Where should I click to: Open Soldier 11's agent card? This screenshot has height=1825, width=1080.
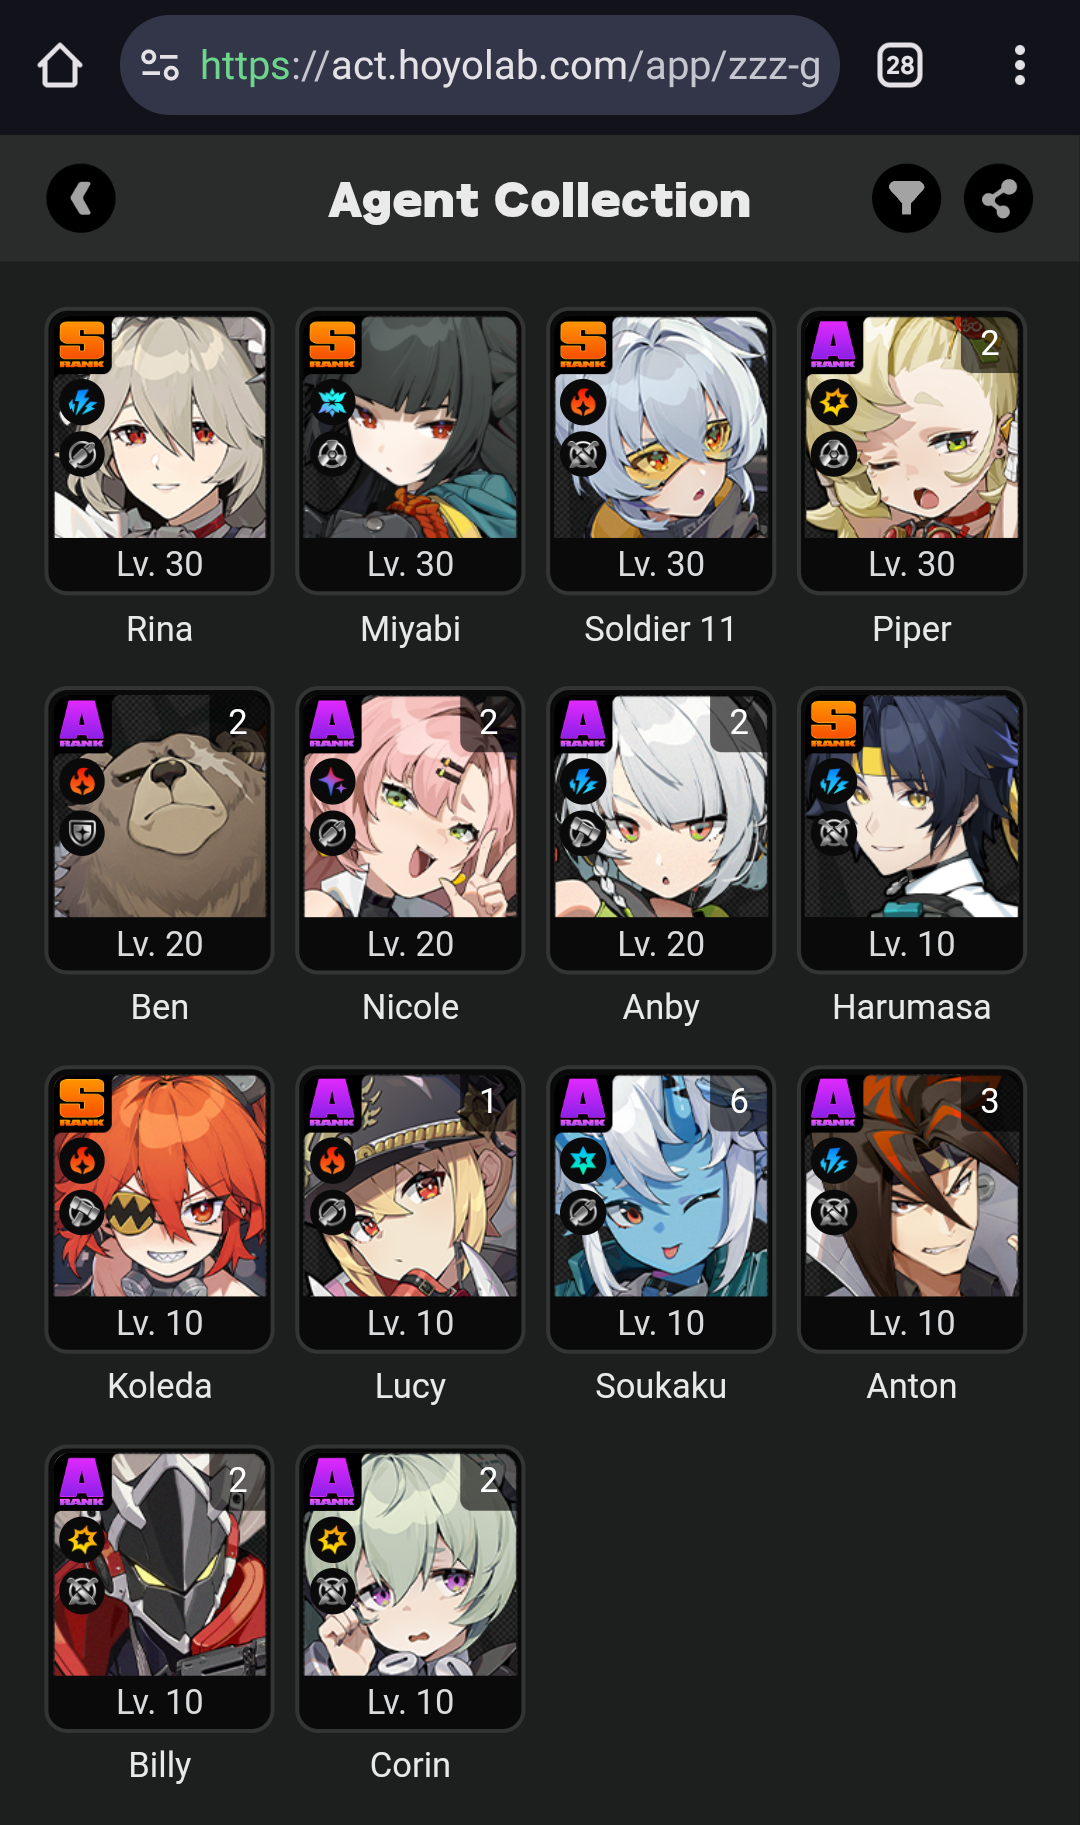(661, 451)
